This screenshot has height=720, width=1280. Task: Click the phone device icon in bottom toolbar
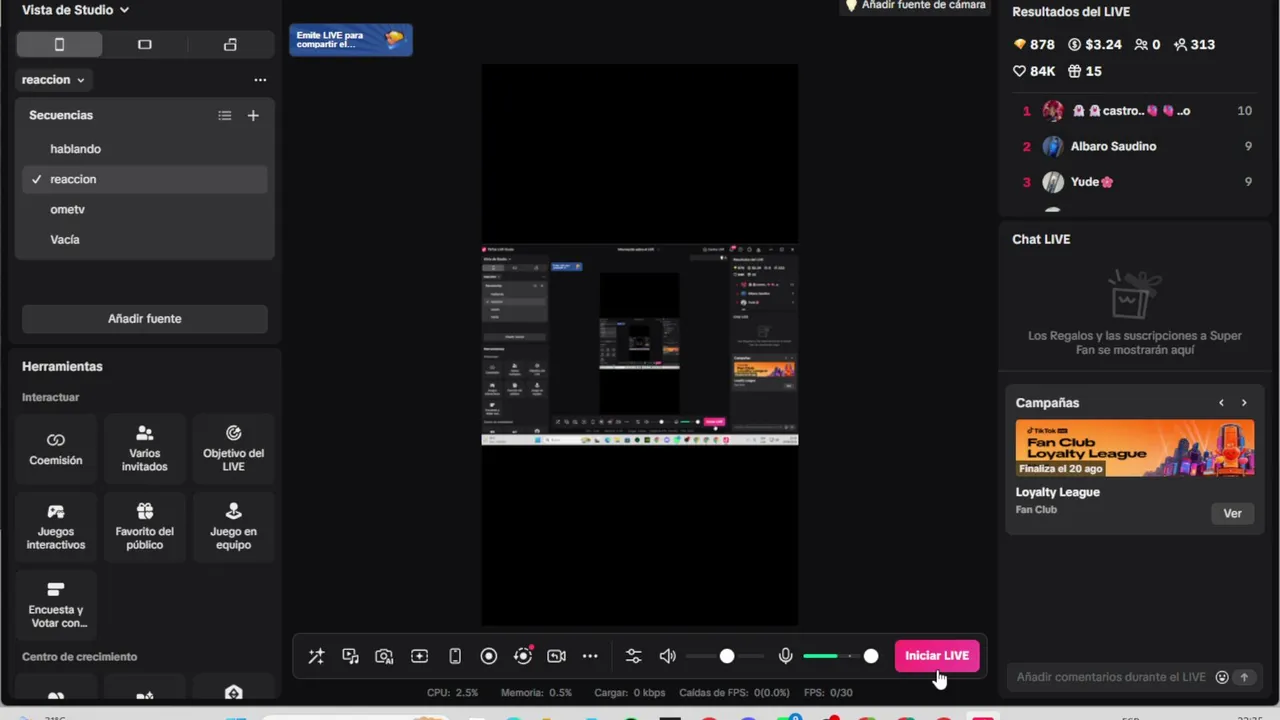point(455,656)
